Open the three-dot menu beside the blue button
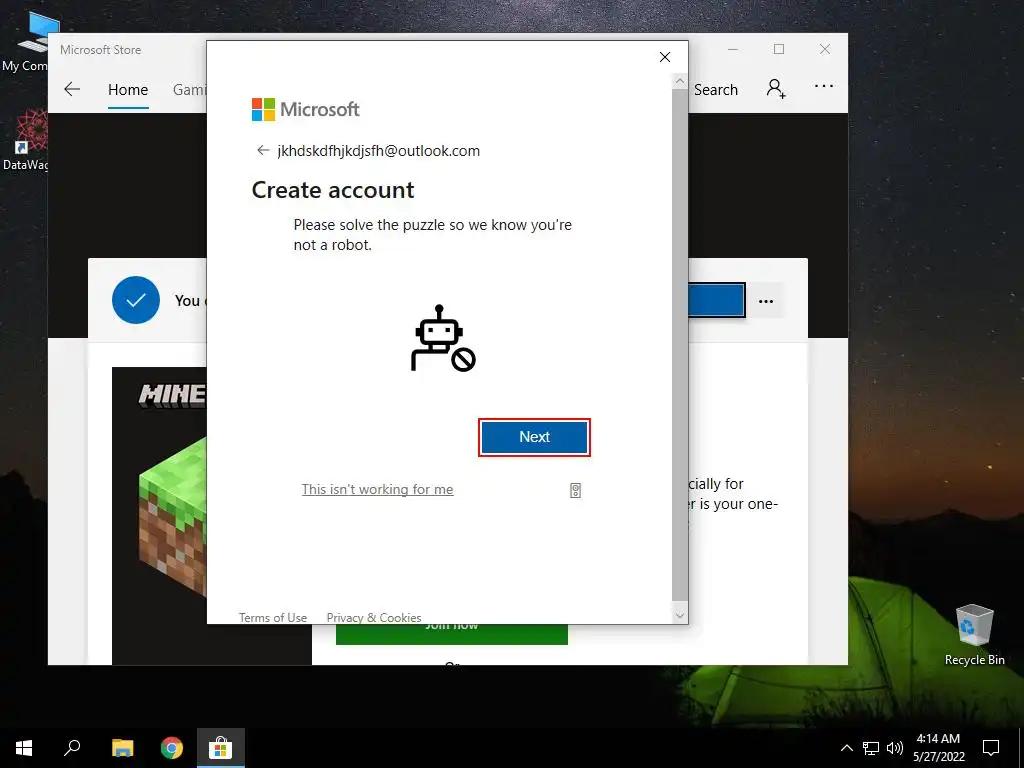The width and height of the screenshot is (1024, 768). pos(766,301)
